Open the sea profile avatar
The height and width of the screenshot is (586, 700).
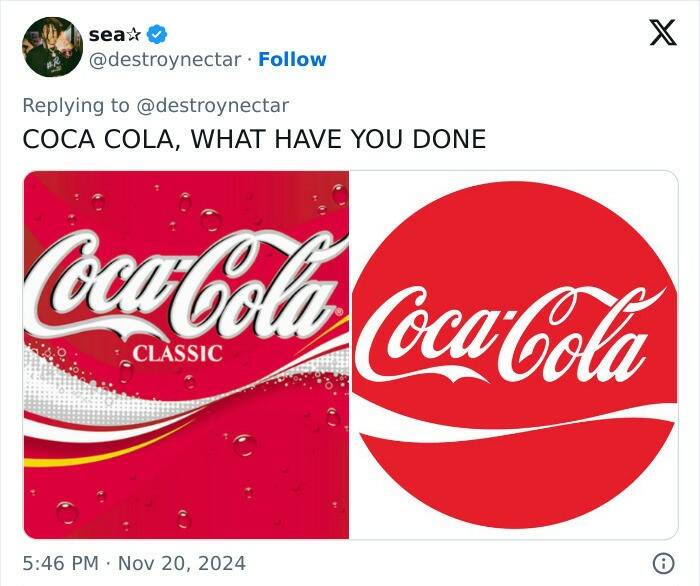click(x=51, y=47)
